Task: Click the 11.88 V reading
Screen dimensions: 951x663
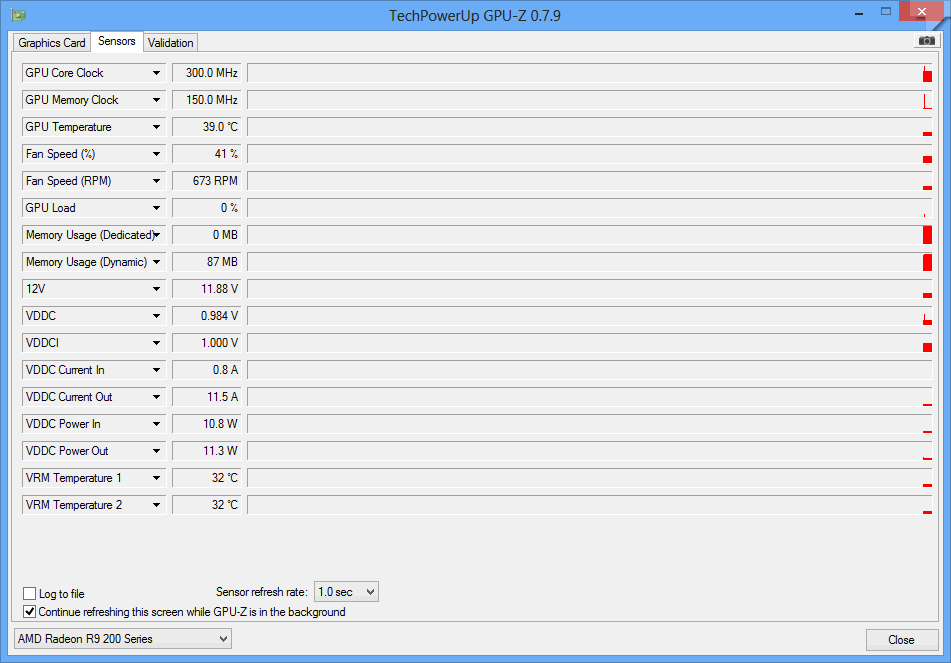Action: click(207, 289)
